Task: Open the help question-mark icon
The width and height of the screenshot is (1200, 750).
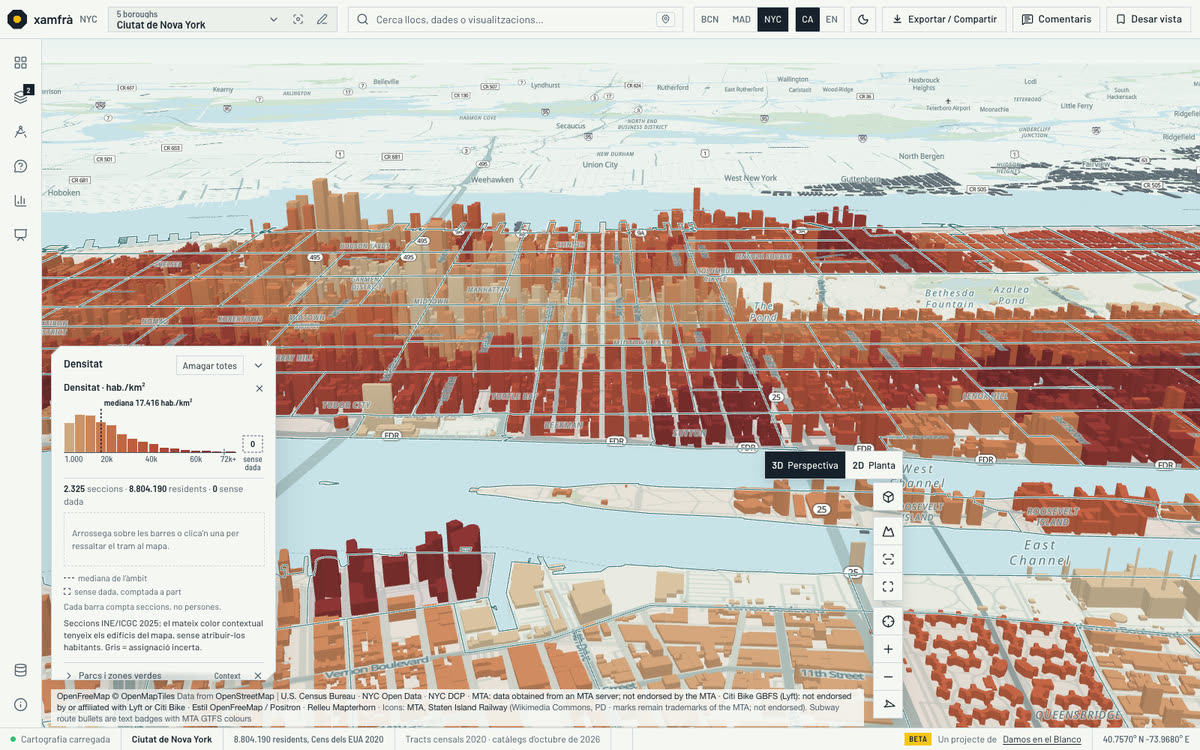Action: (20, 166)
